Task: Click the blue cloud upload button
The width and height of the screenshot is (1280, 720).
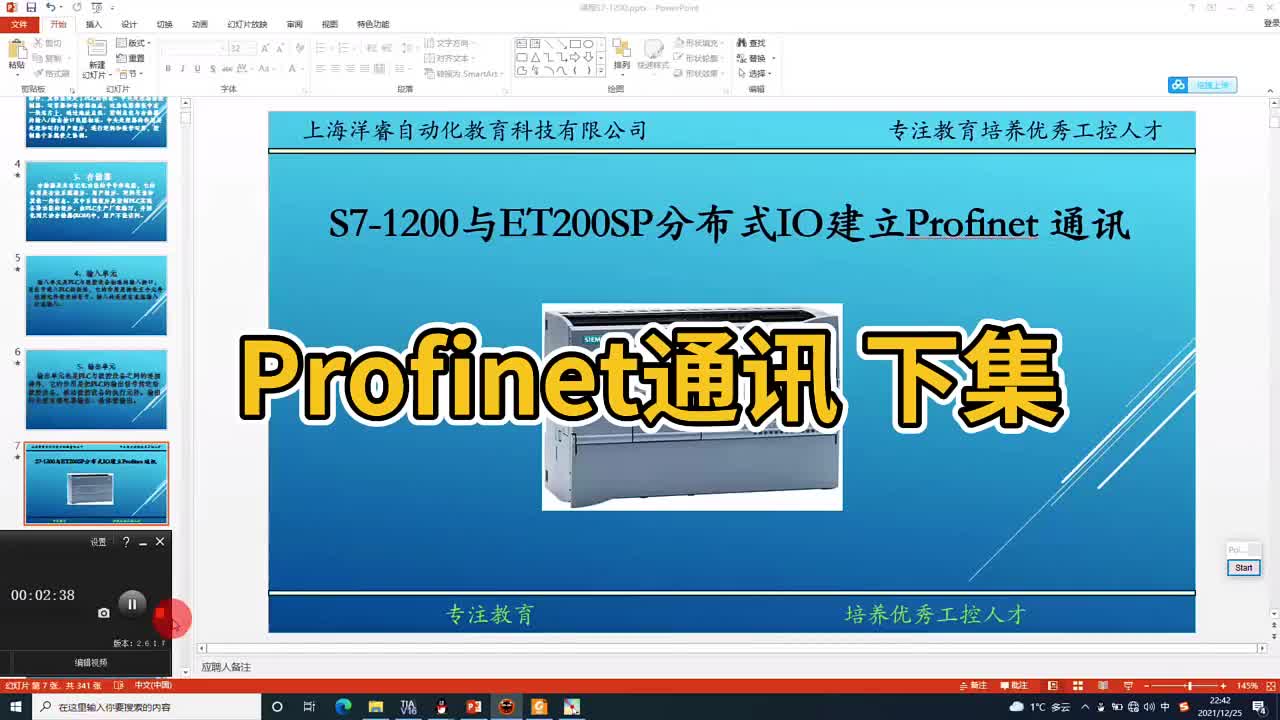Action: click(1203, 85)
